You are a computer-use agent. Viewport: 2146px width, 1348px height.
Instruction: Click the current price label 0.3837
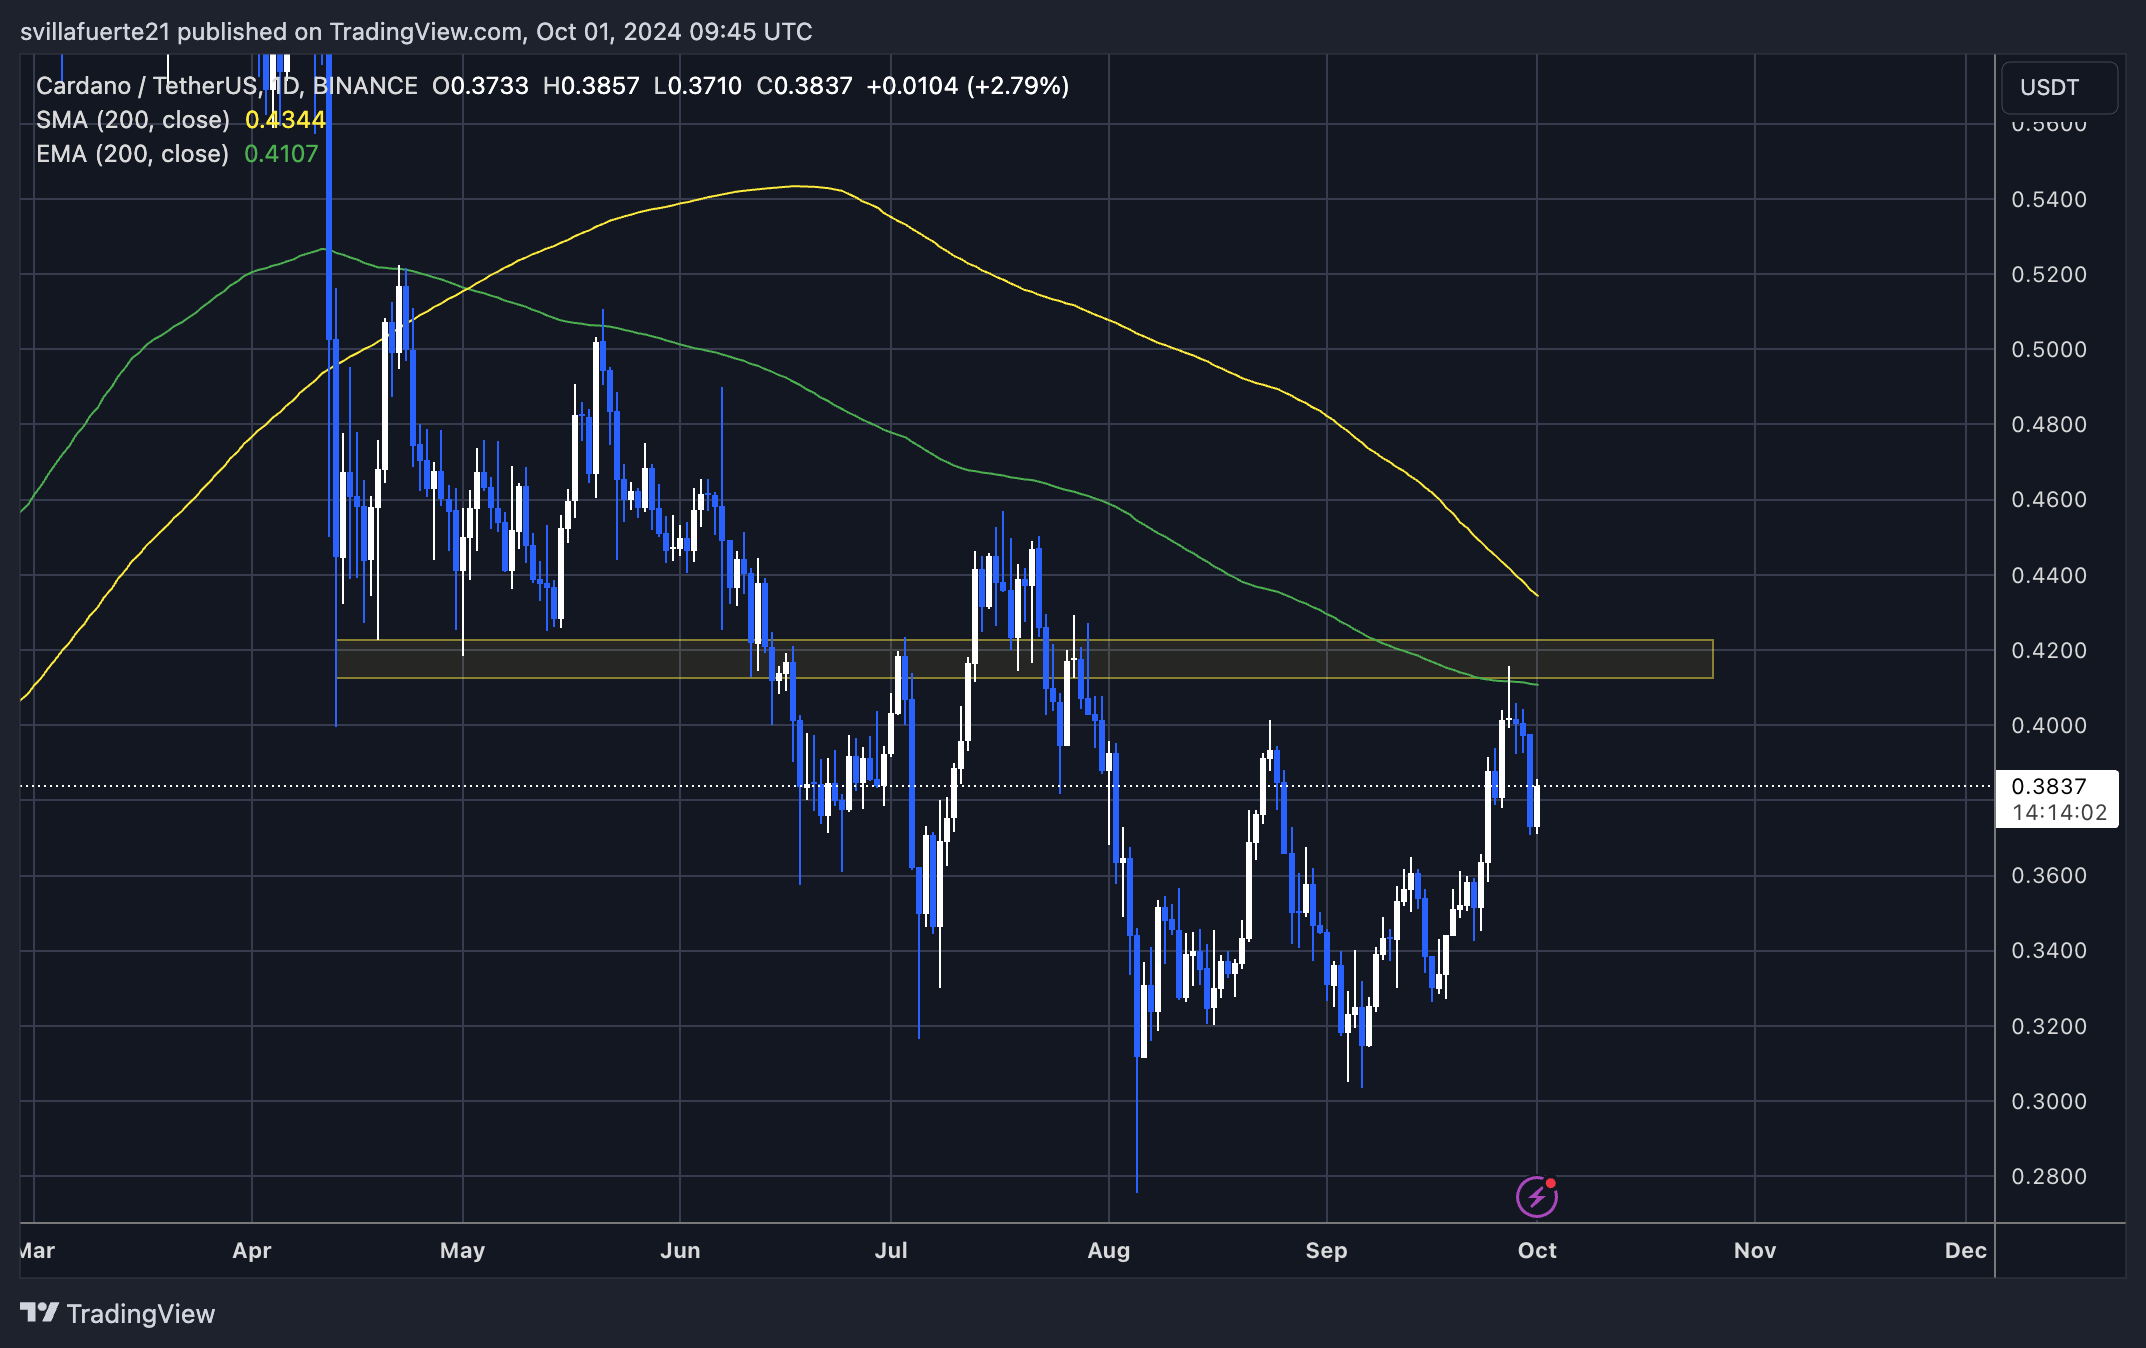(2048, 786)
